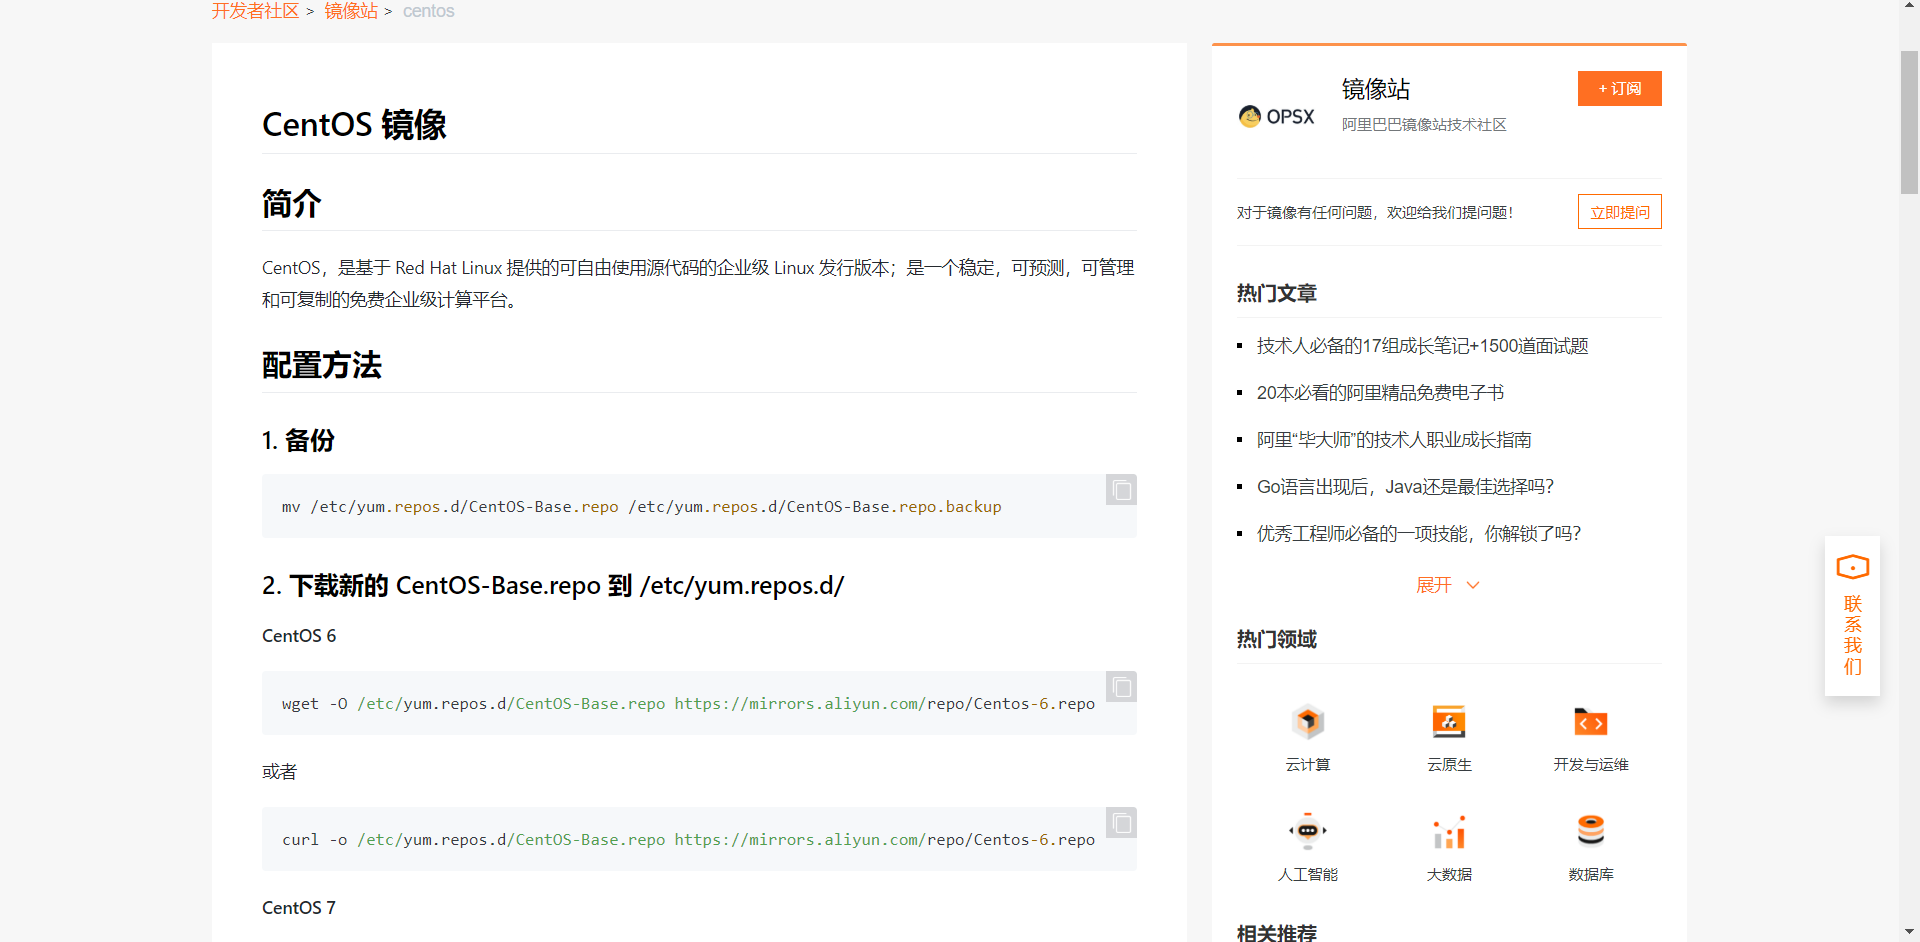Image resolution: width=1920 pixels, height=942 pixels.
Task: Open the 20本阿里精品免费电子书 article
Action: 1379,392
